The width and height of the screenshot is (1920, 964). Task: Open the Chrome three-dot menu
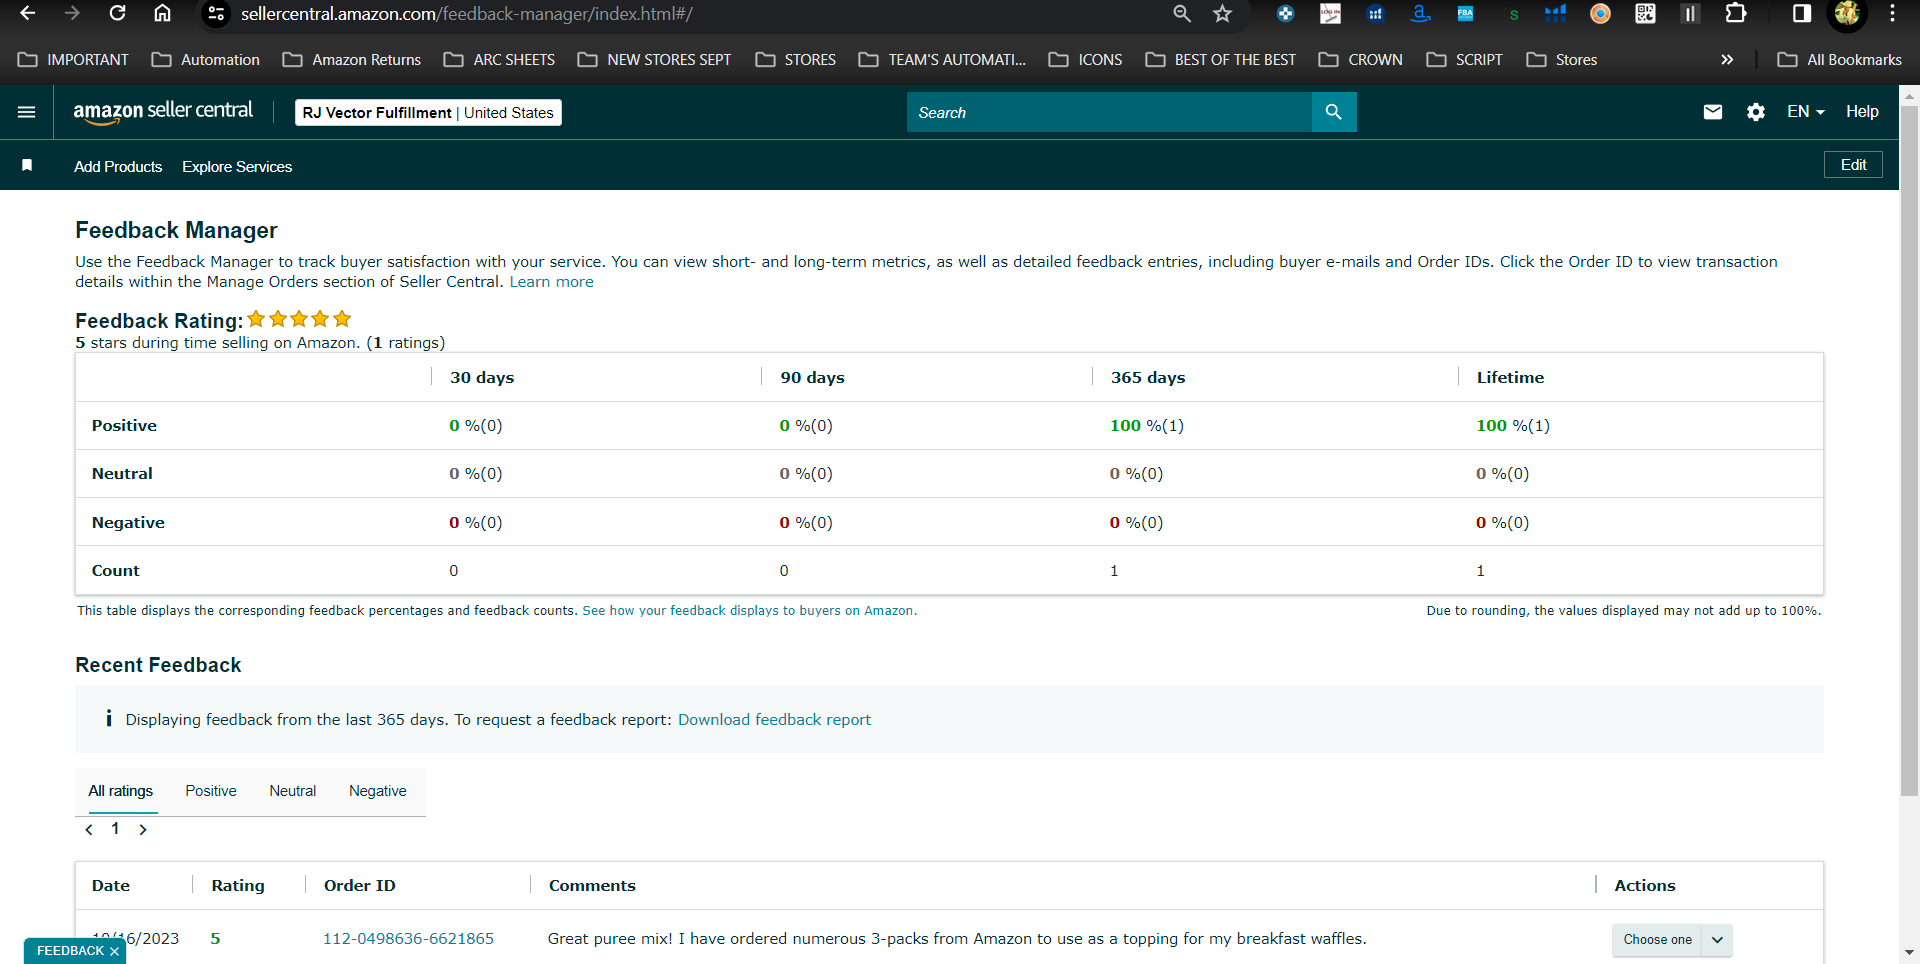[x=1892, y=13]
